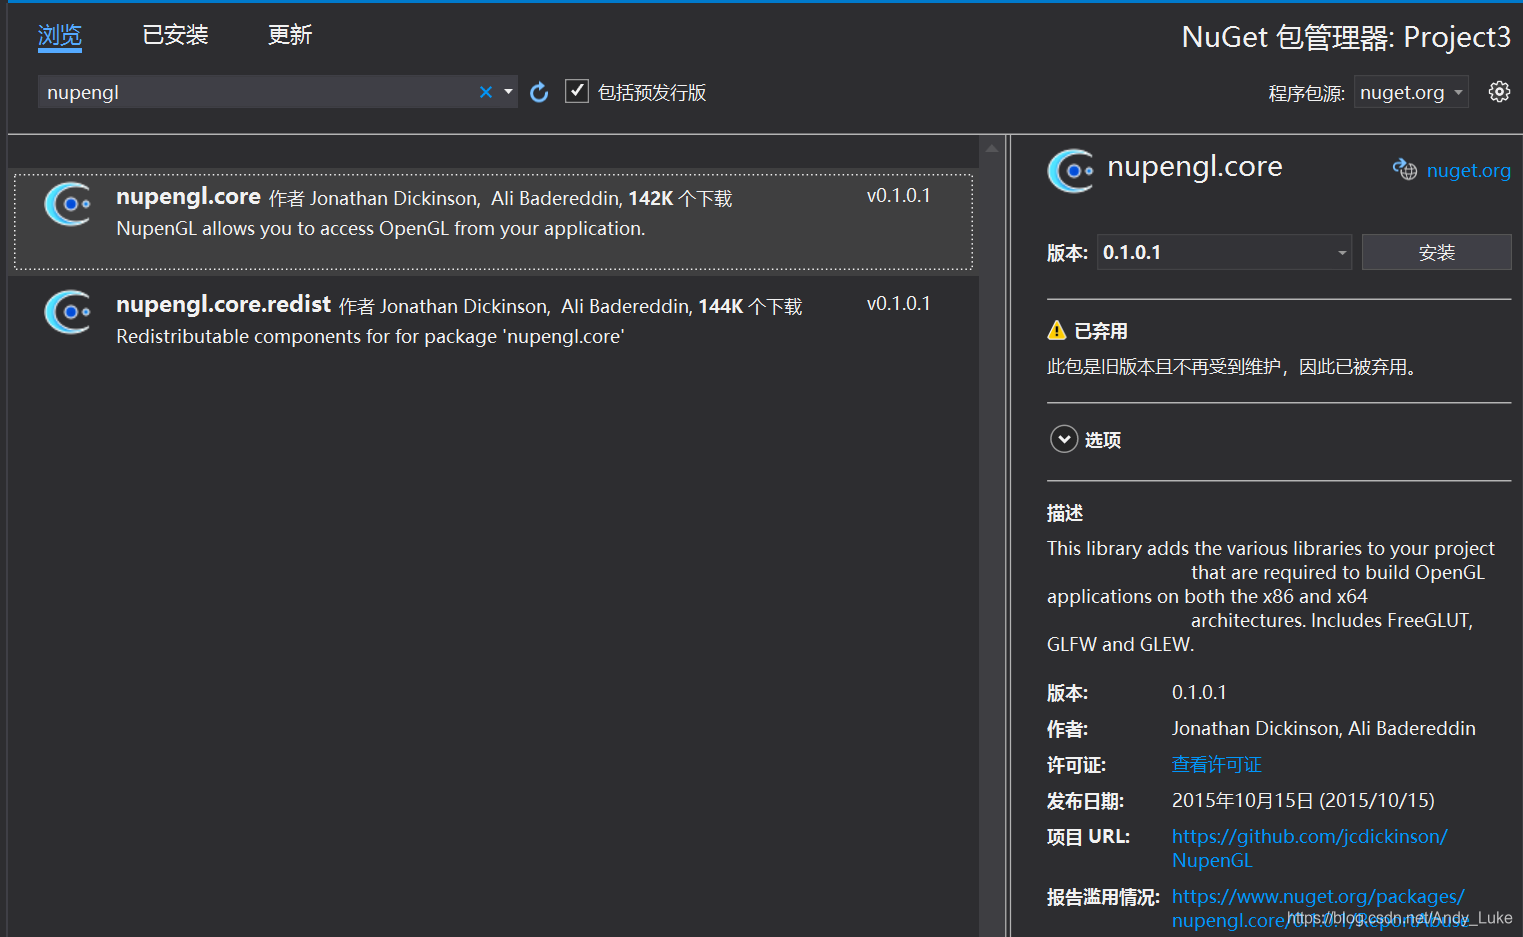The image size is (1523, 937).
Task: Switch to the Browse tab
Action: (x=60, y=36)
